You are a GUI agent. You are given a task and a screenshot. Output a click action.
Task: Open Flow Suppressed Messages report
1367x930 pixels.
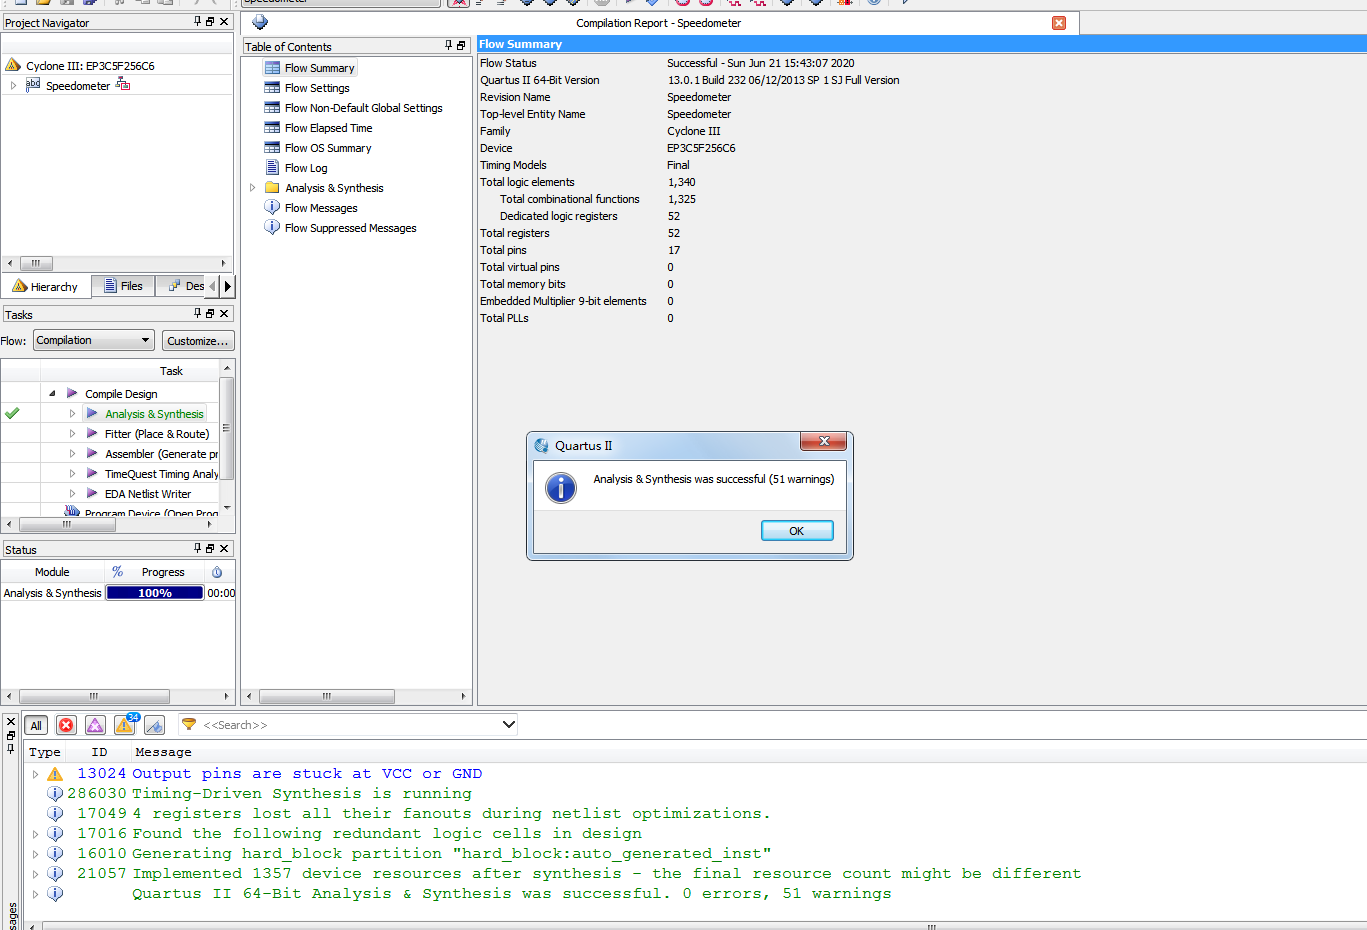350,228
